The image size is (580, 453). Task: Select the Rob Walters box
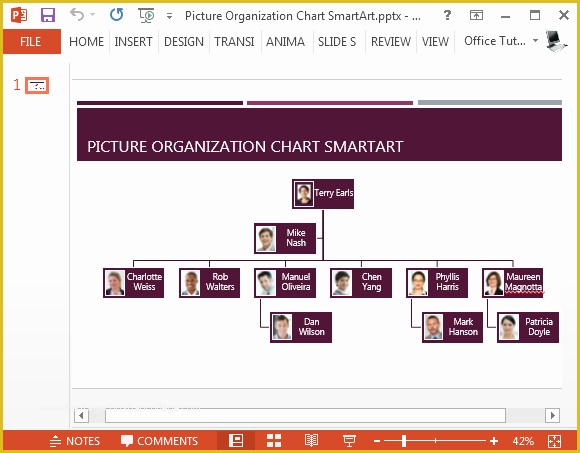(209, 283)
